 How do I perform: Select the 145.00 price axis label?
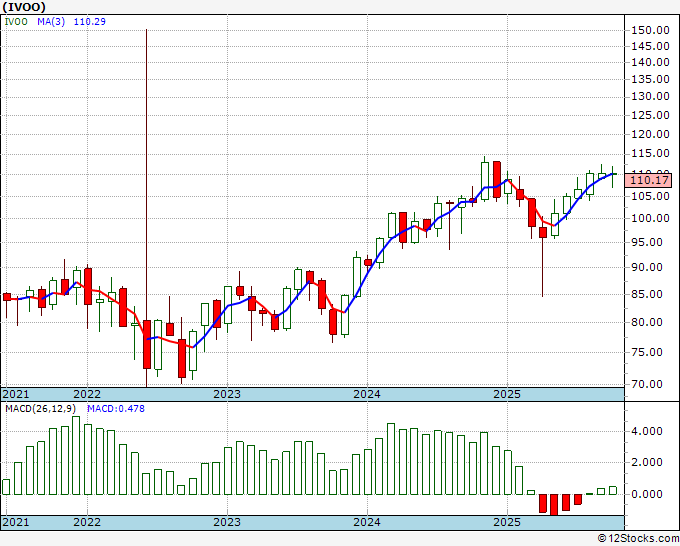click(650, 46)
